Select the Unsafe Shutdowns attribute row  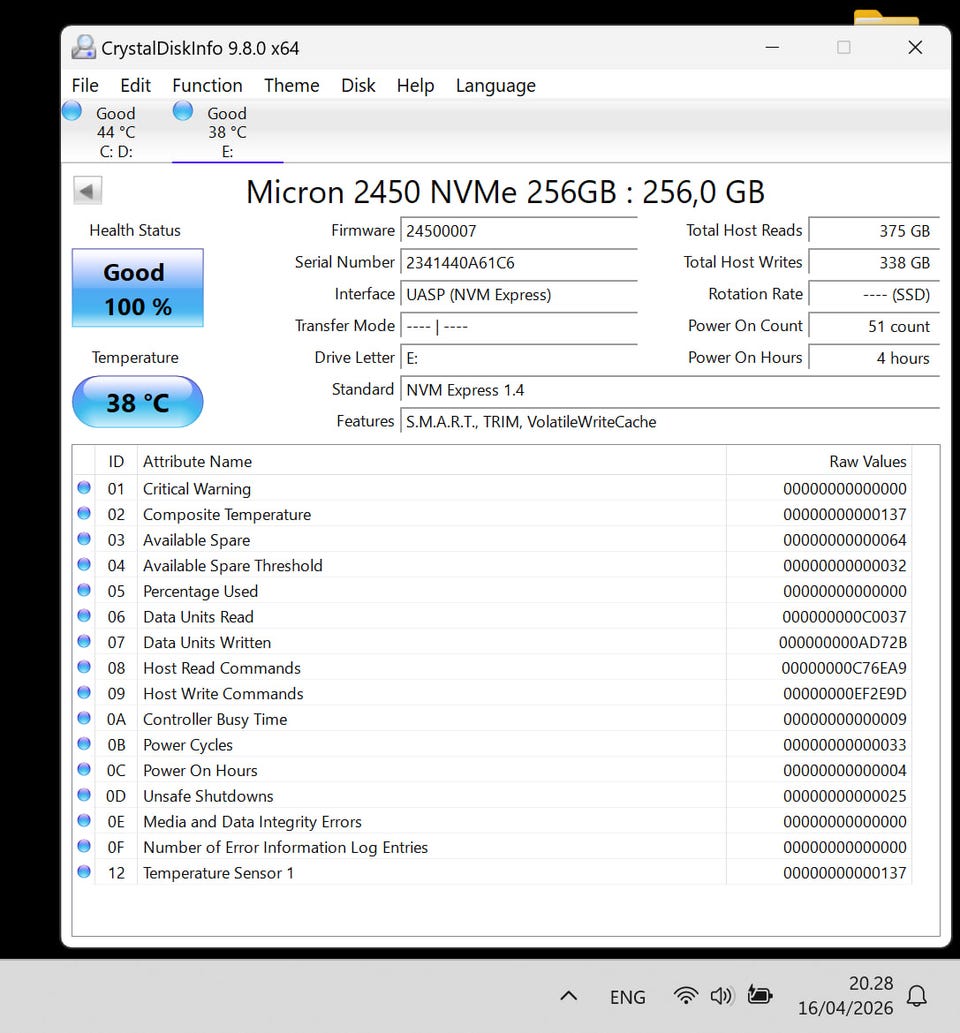(208, 796)
